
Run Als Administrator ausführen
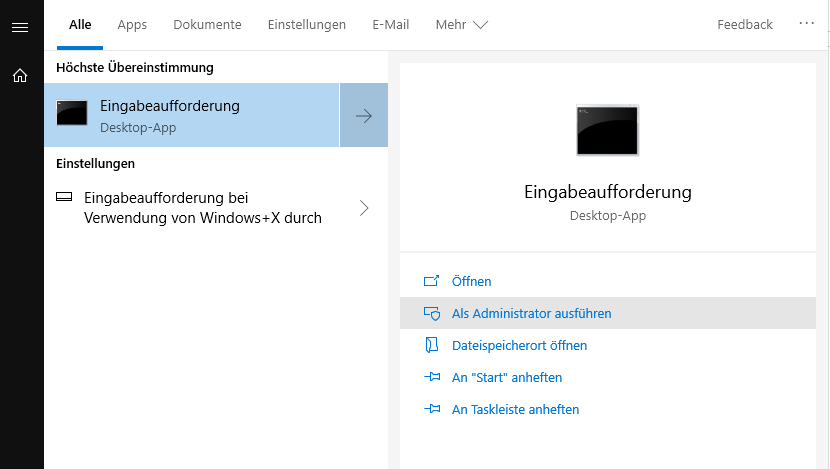coord(531,313)
